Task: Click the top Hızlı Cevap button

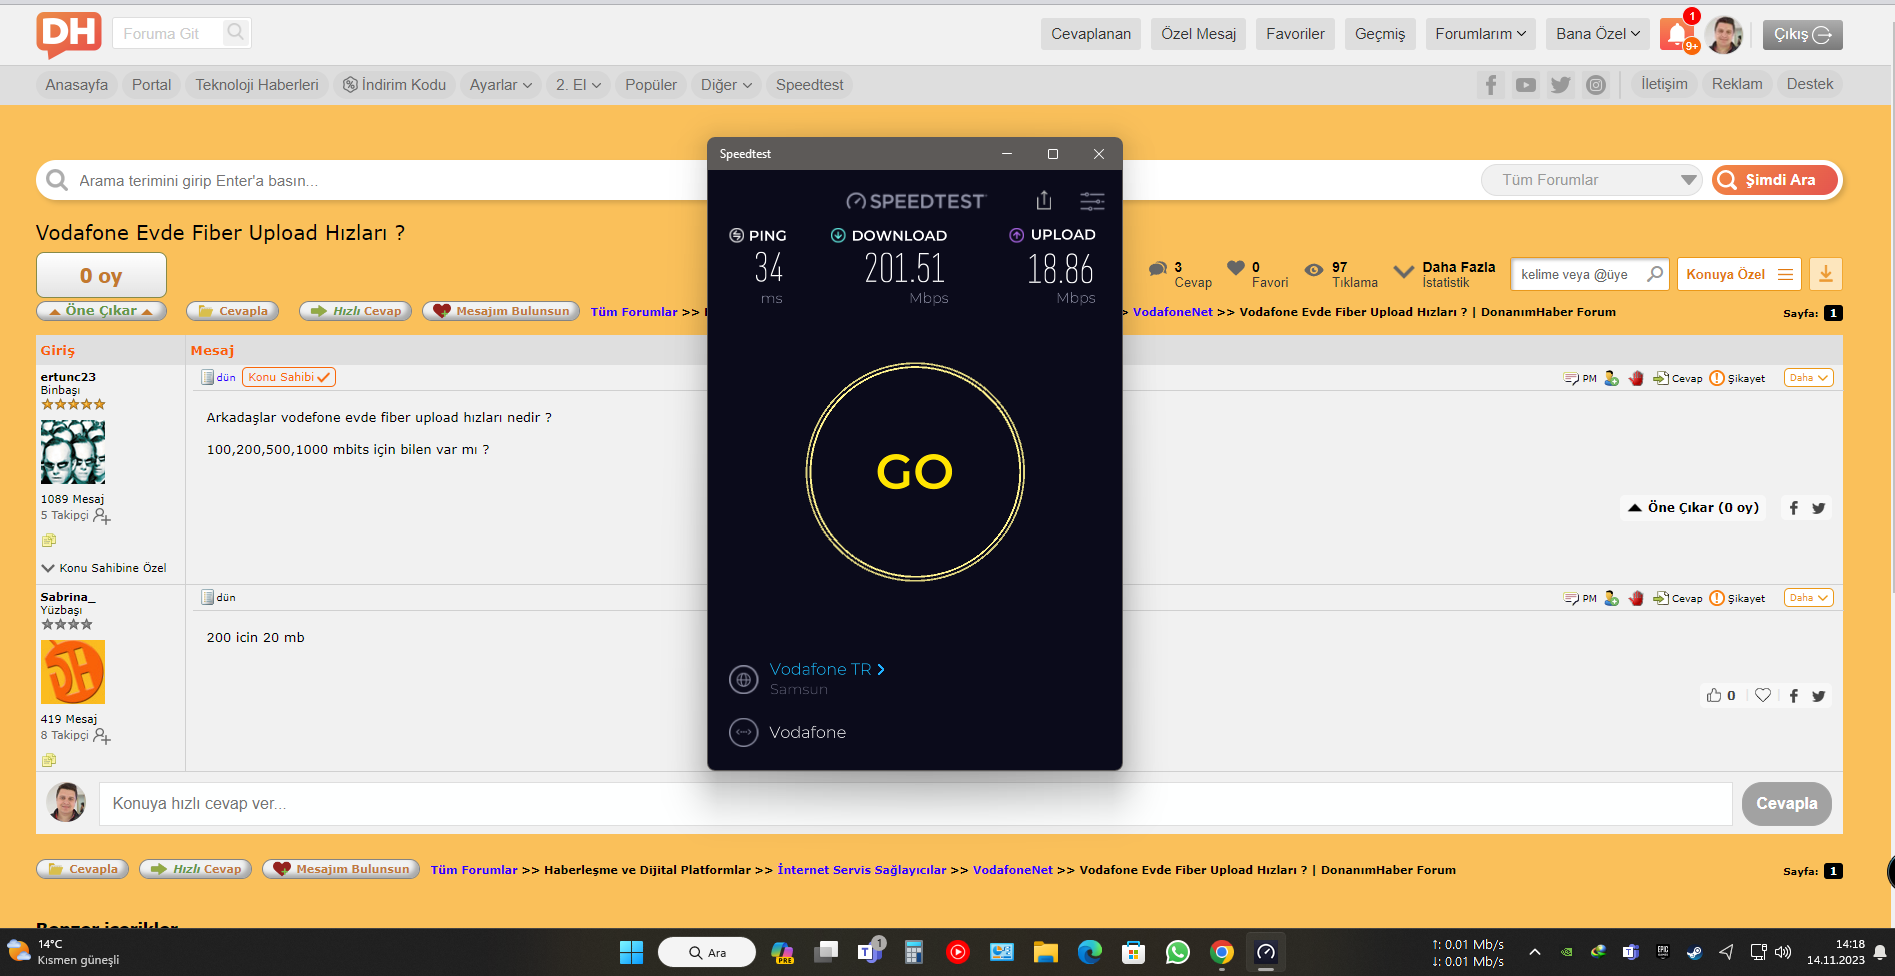Action: (356, 311)
